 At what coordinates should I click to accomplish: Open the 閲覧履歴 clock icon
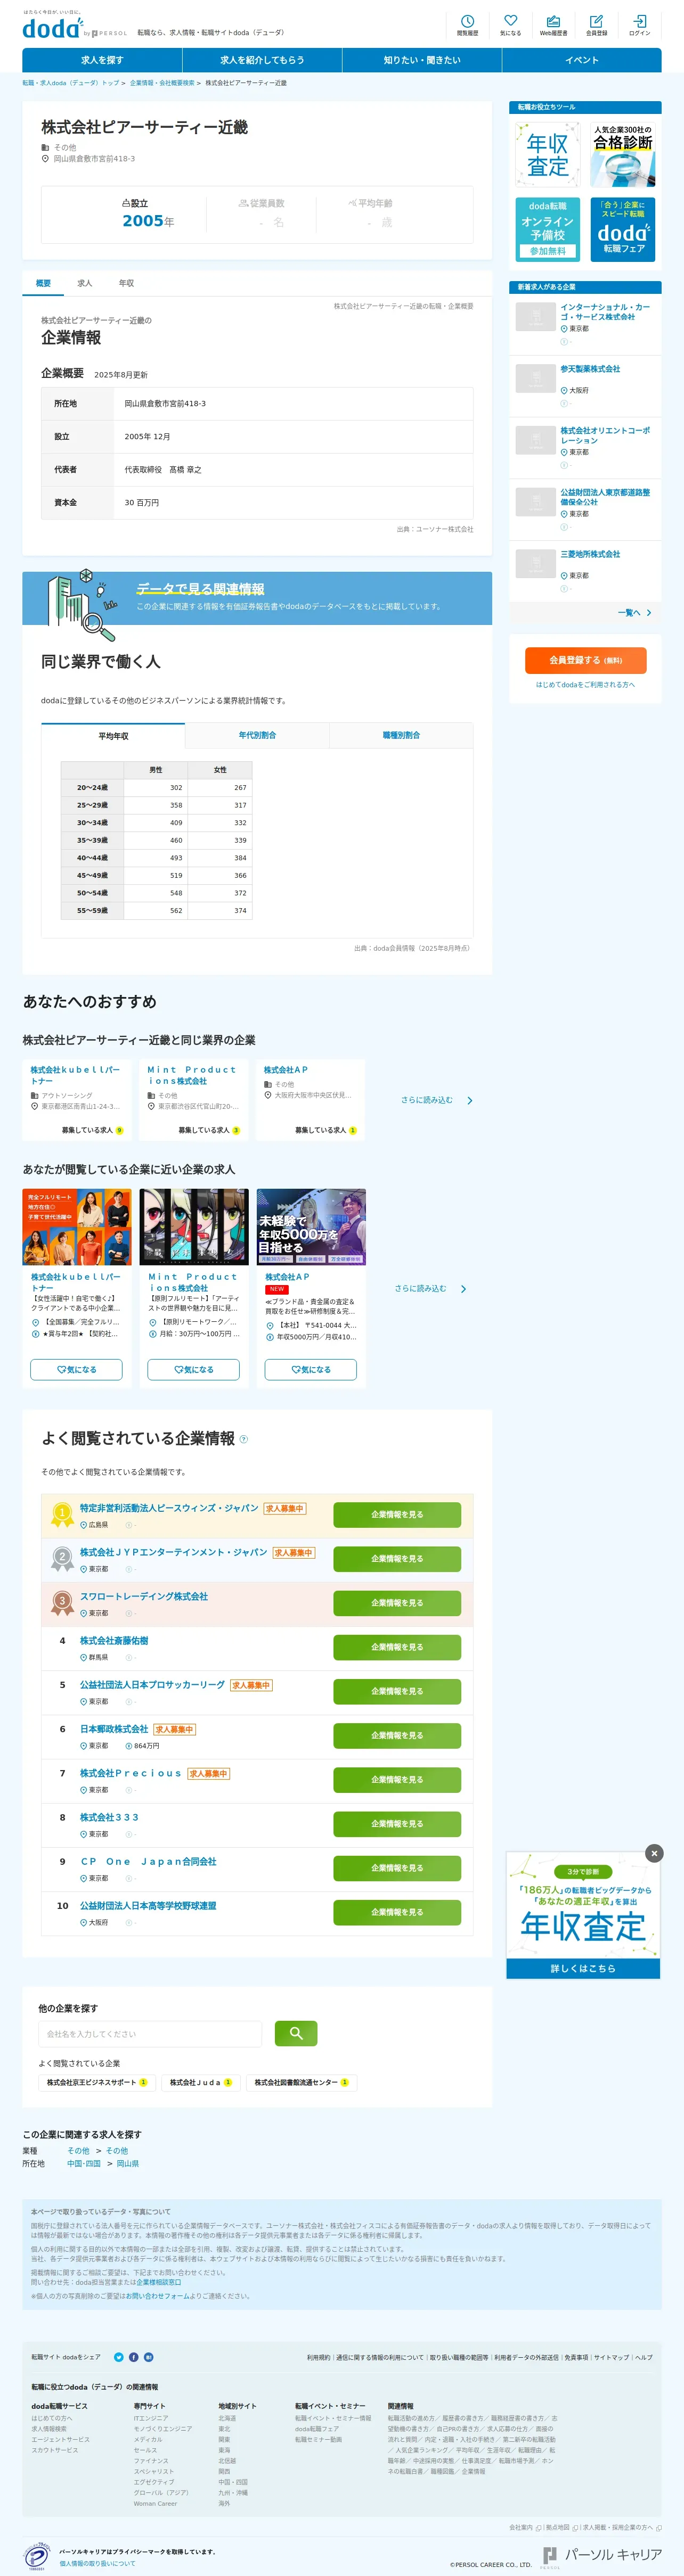point(467,25)
